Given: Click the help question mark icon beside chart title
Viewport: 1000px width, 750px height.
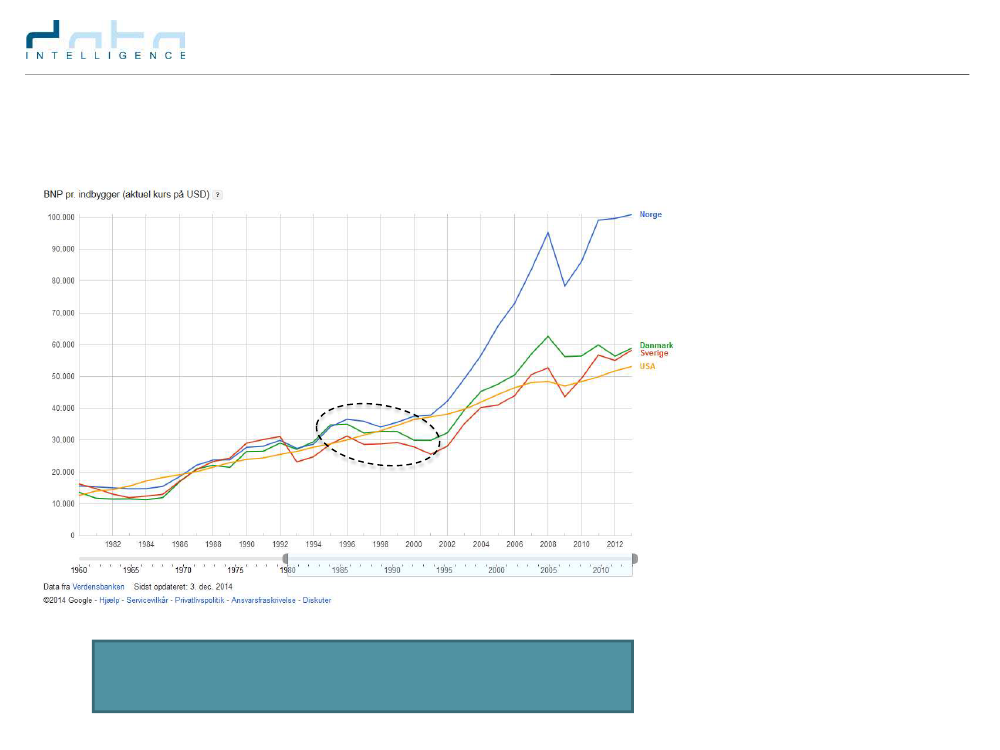Looking at the screenshot, I should pos(218,195).
